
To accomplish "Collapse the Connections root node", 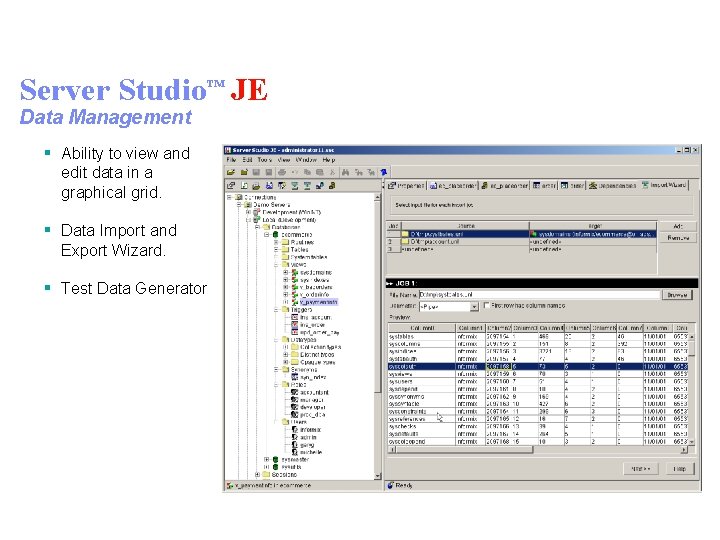I will 230,197.
